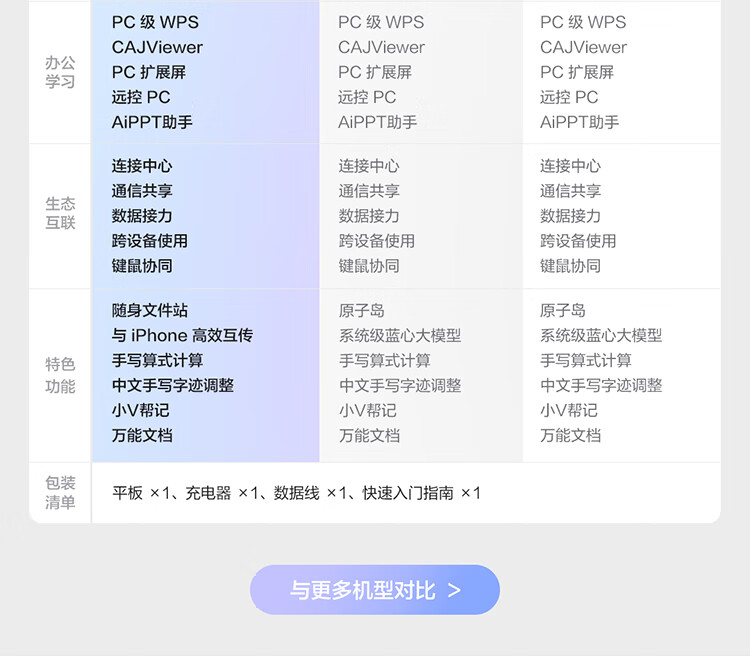Select the 包装清单 row label

pyautogui.click(x=60, y=492)
